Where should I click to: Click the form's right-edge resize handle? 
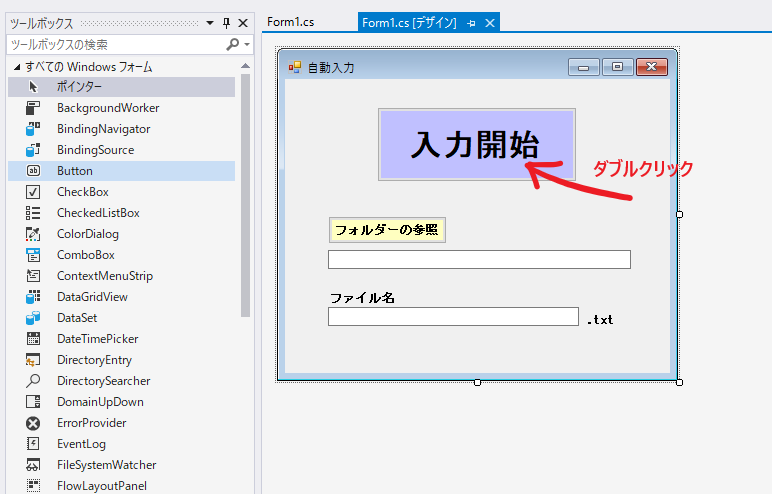pyautogui.click(x=679, y=214)
